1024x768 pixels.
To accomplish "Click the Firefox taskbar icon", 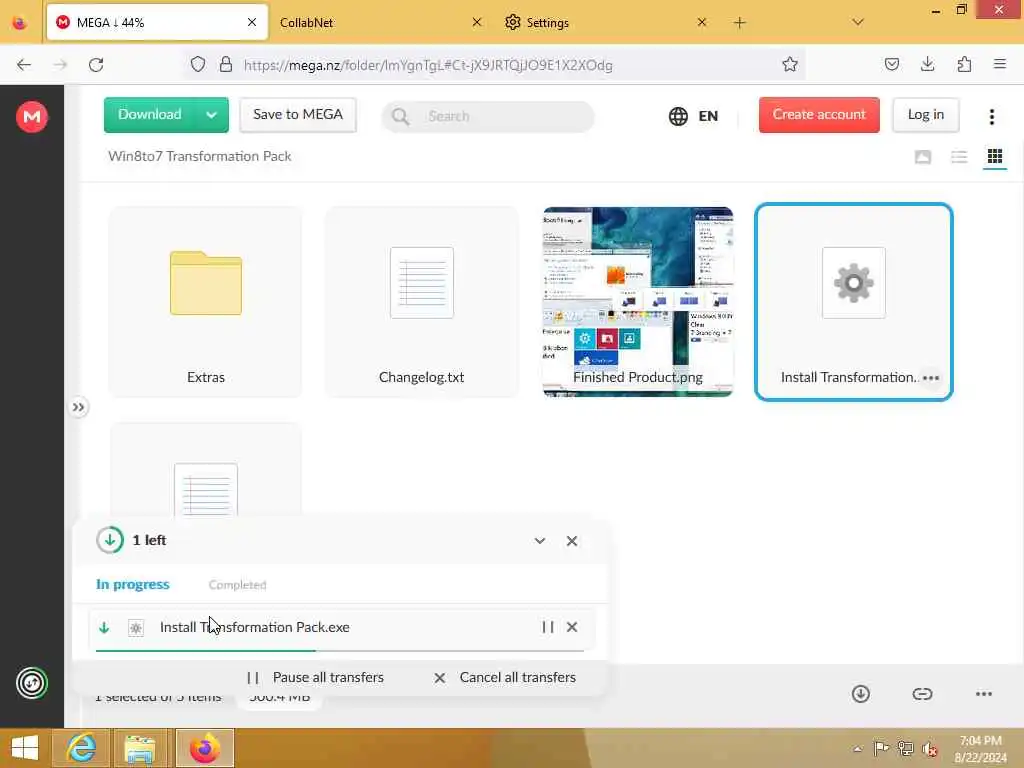I will pyautogui.click(x=205, y=748).
